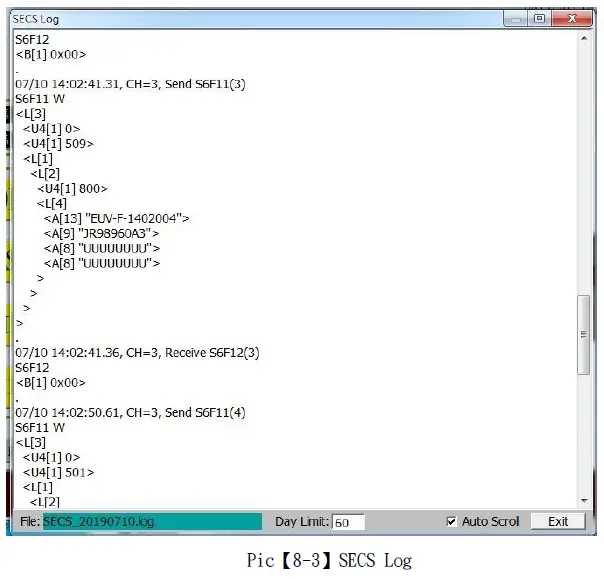This screenshot has height=579, width=604.
Task: Minimize the SECS Log window
Action: [515, 18]
